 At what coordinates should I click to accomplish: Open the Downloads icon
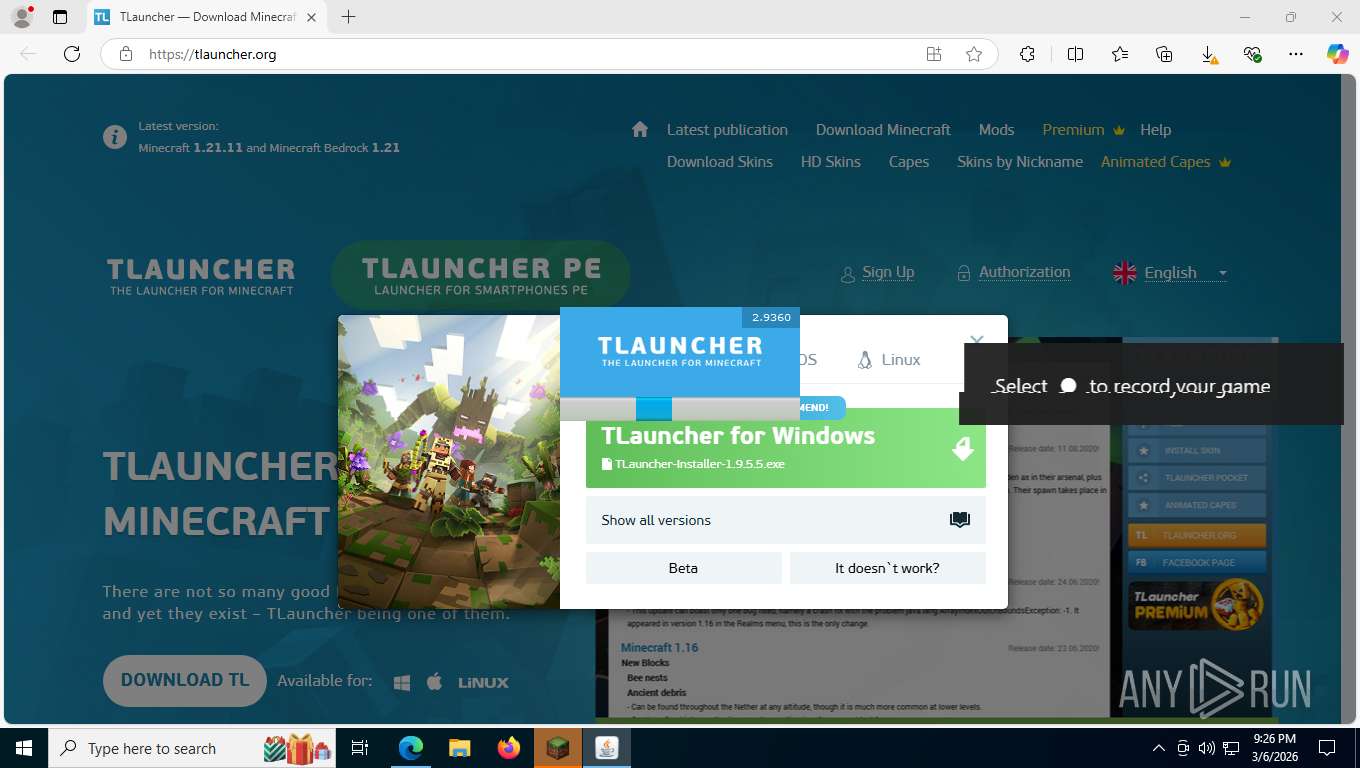point(1208,54)
